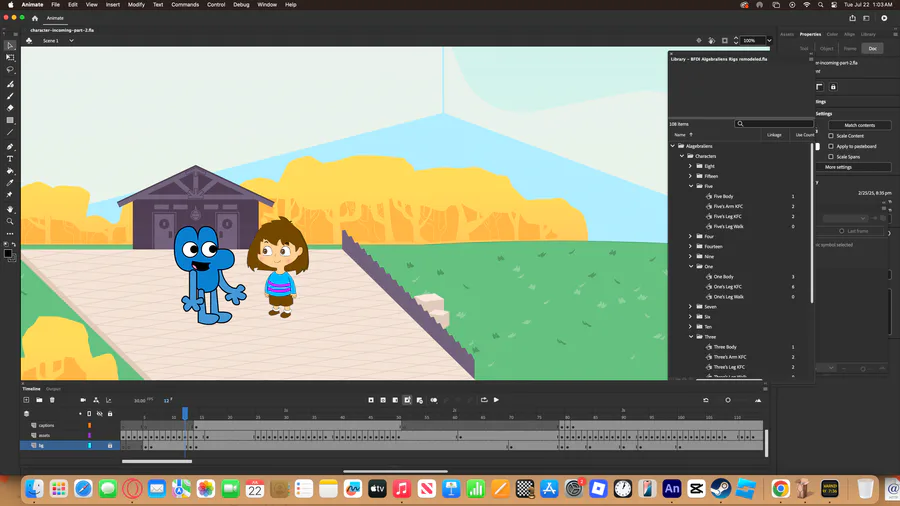Open the stage zoom 100% dropdown
Viewport: 900px width, 506px height.
coord(770,40)
